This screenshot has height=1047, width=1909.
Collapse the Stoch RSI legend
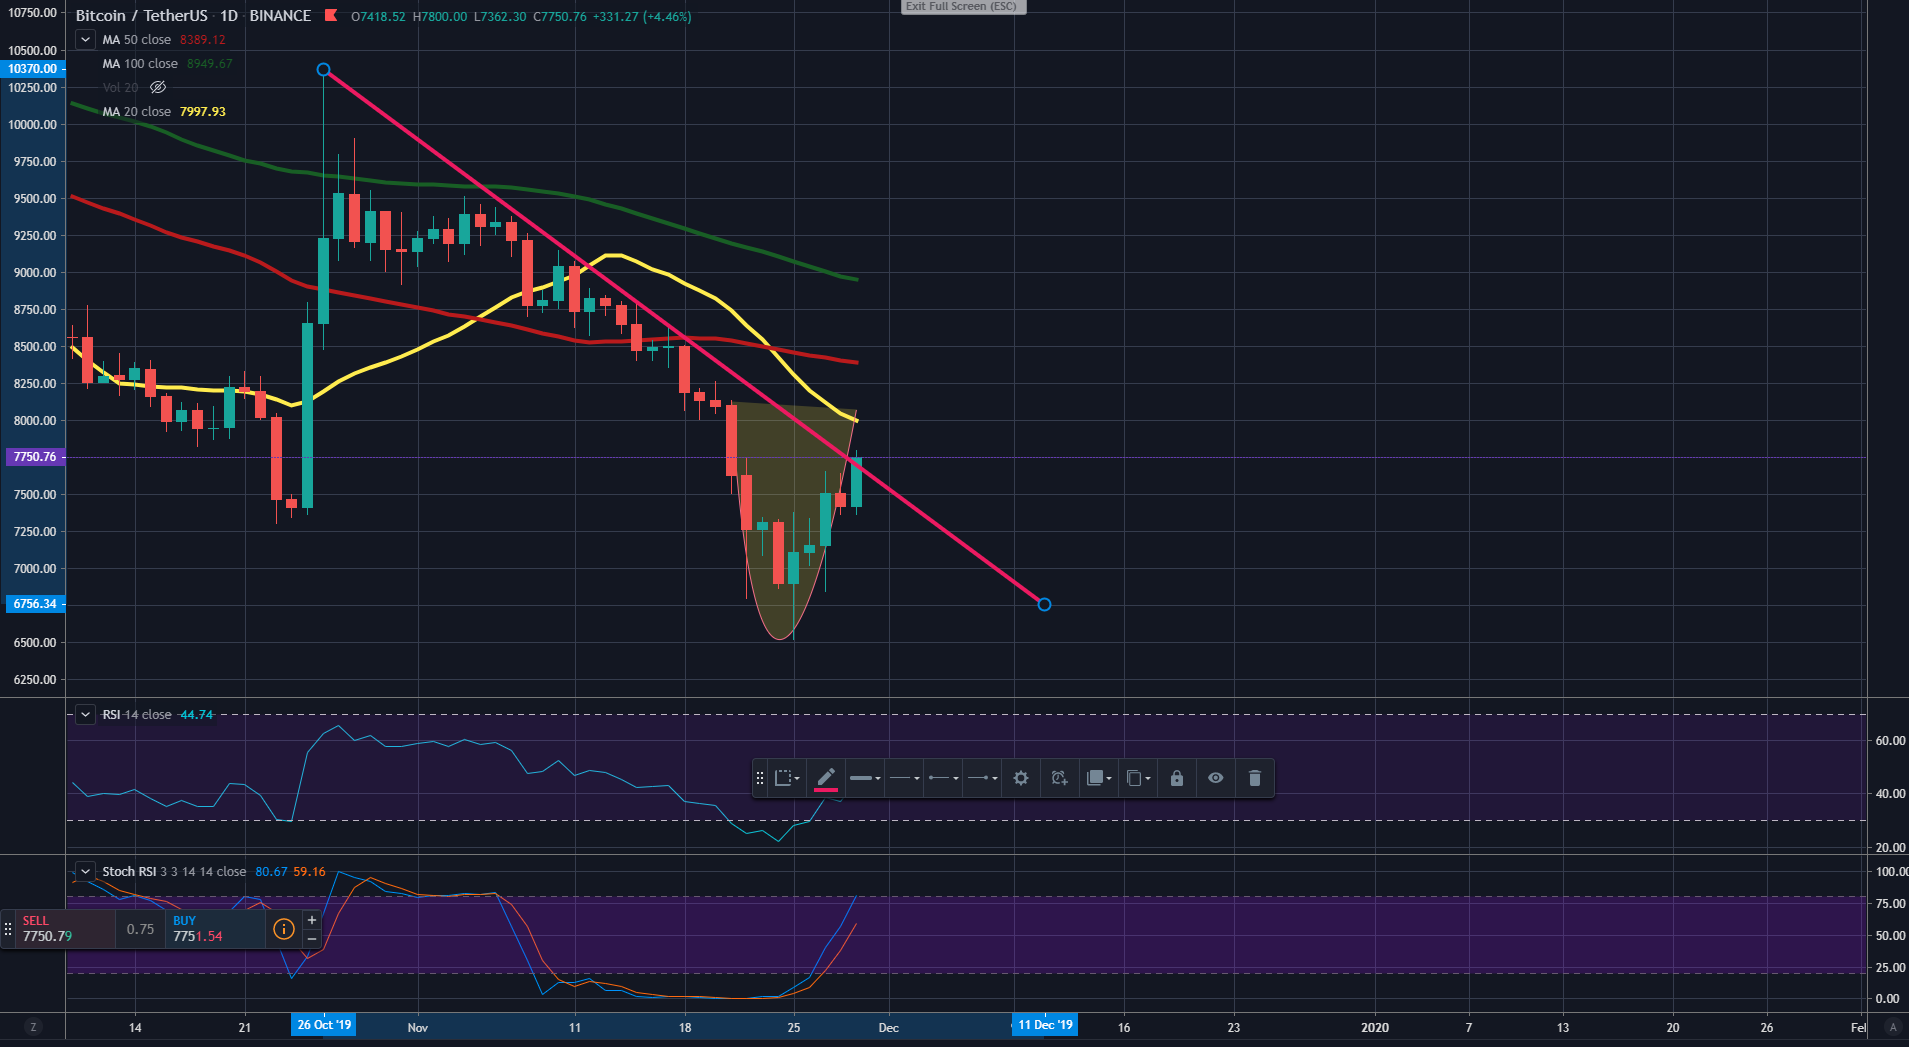pos(86,872)
